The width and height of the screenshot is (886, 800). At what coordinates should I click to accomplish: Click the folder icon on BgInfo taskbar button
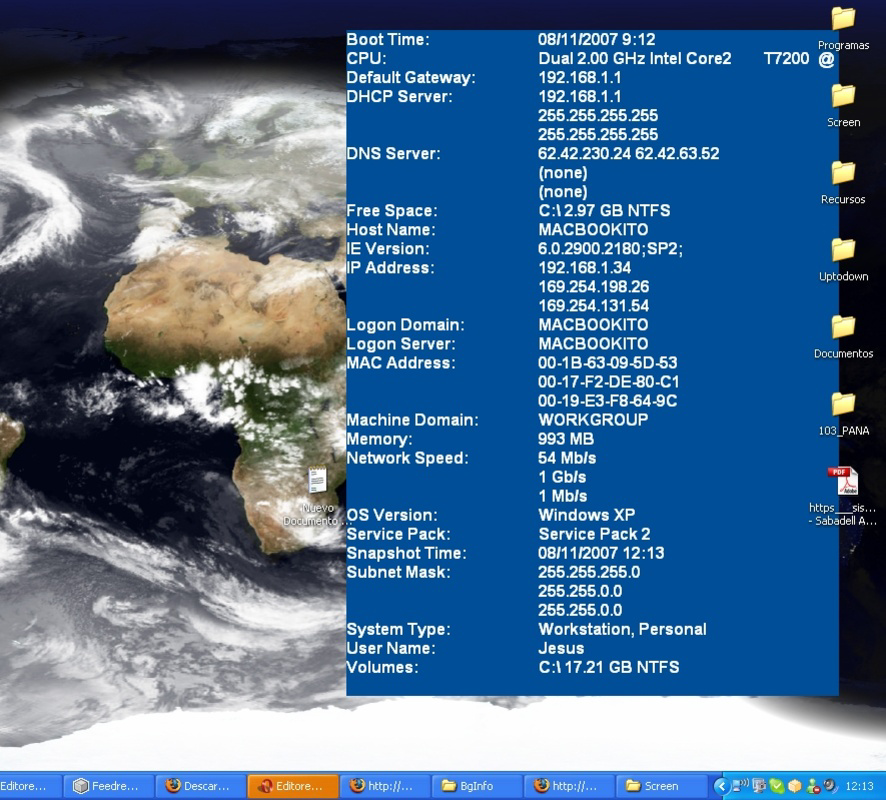(449, 786)
